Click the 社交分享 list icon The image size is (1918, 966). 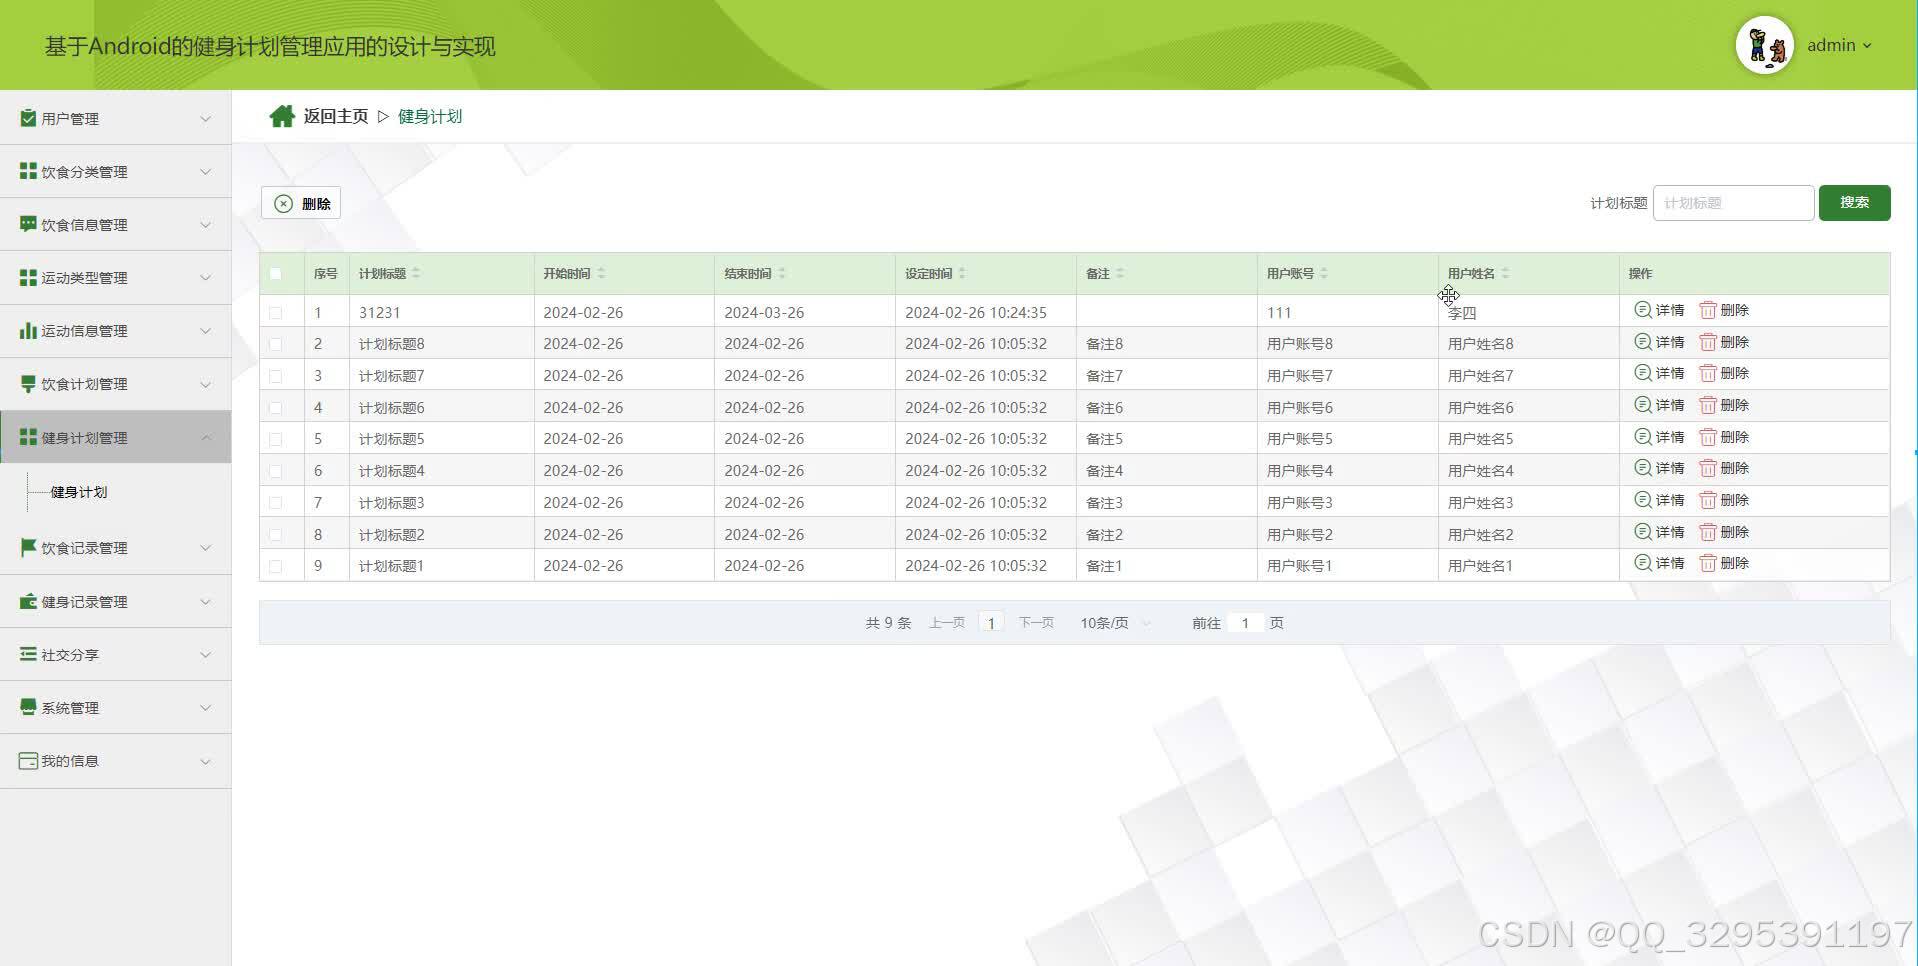pos(28,654)
